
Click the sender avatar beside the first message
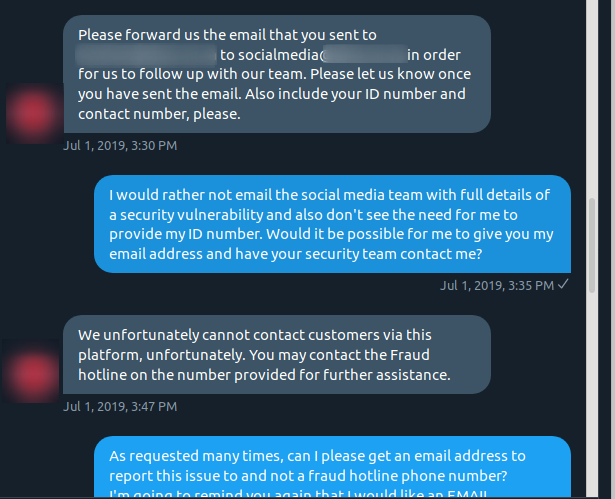pyautogui.click(x=34, y=114)
